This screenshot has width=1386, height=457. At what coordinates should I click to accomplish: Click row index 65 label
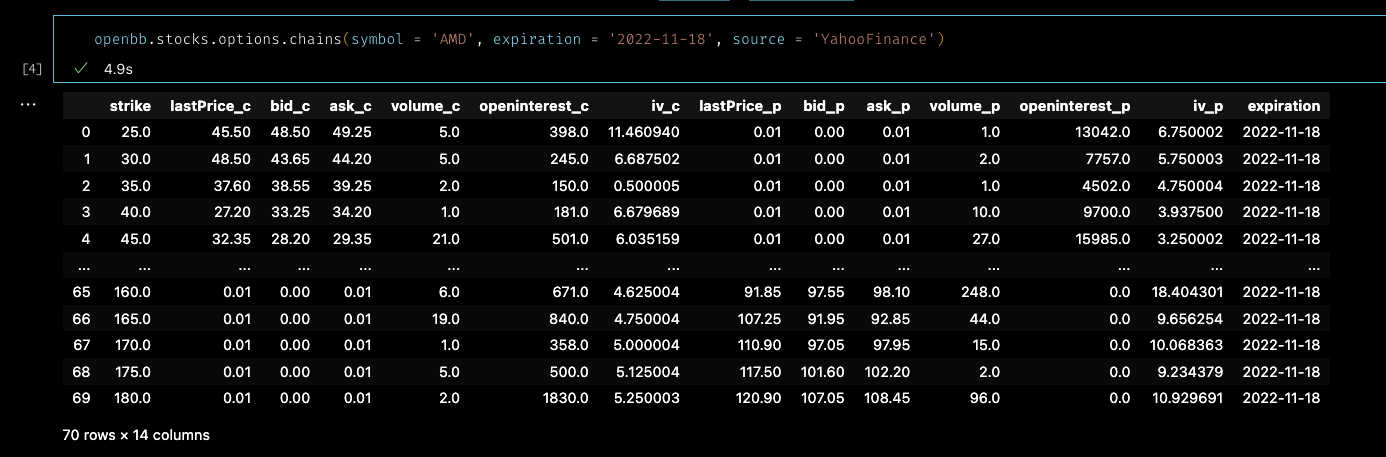(x=82, y=292)
